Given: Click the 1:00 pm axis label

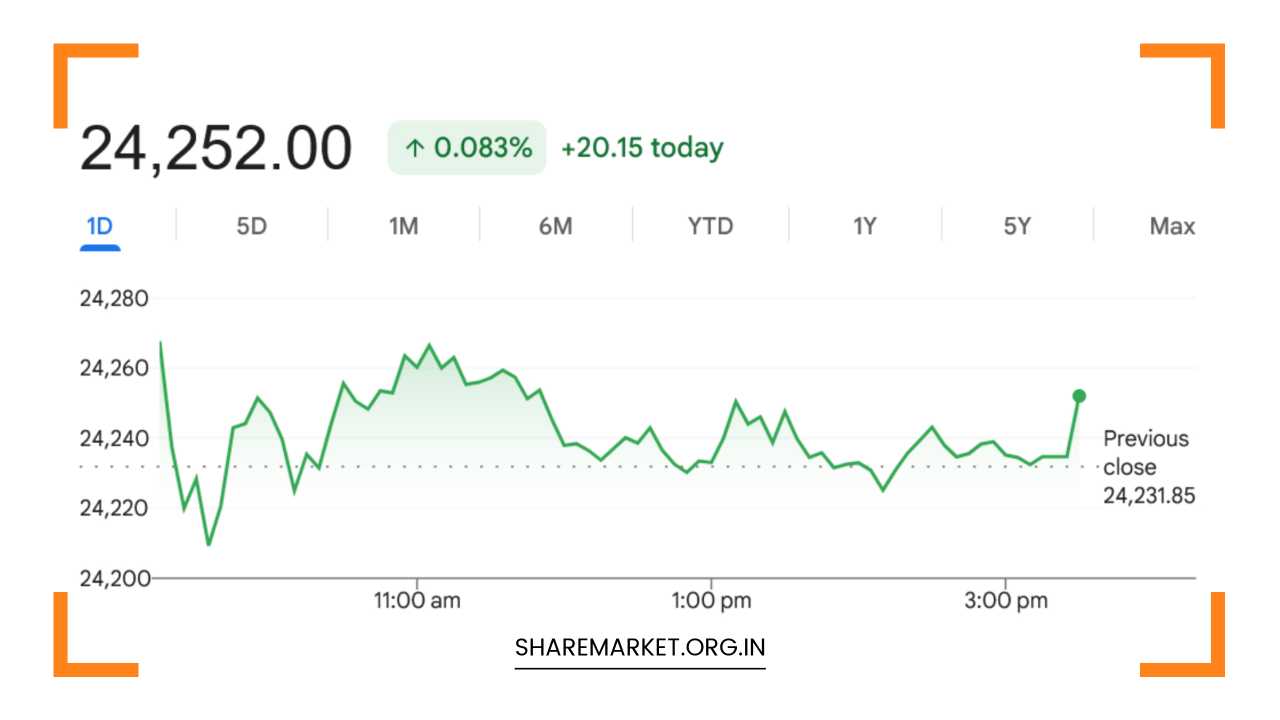Looking at the screenshot, I should click(x=711, y=601).
